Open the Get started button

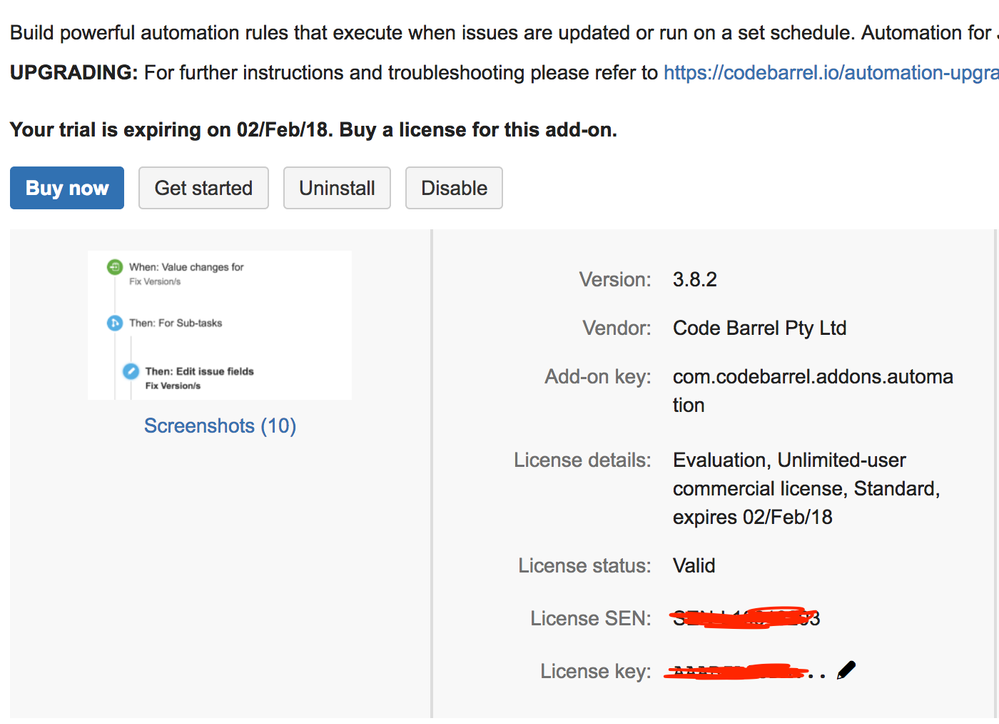[x=203, y=188]
